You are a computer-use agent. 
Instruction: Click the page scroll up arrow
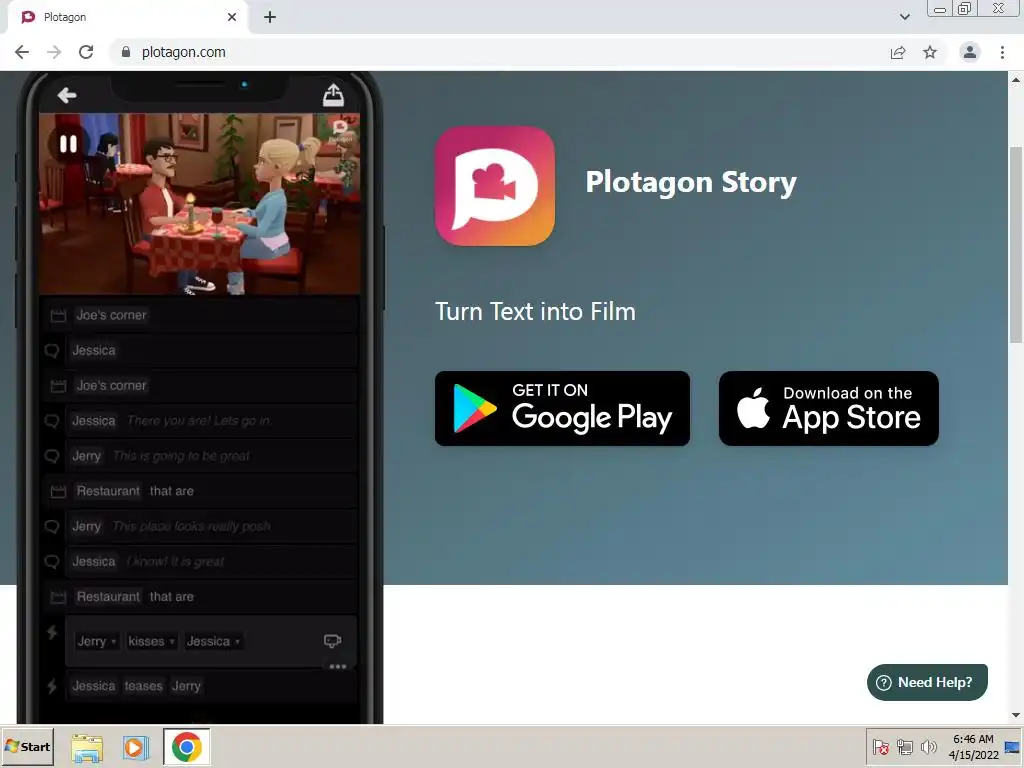[x=1016, y=80]
